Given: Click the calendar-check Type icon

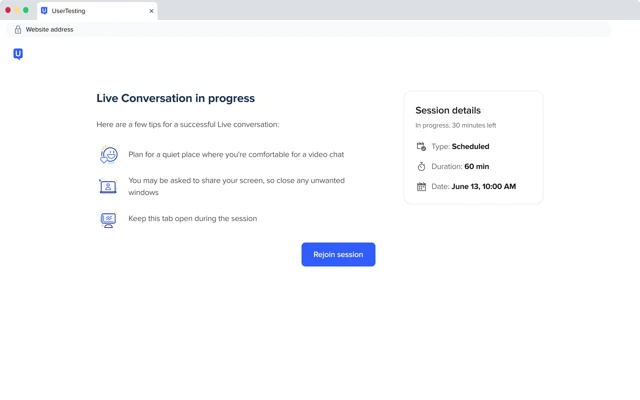Looking at the screenshot, I should [x=421, y=146].
